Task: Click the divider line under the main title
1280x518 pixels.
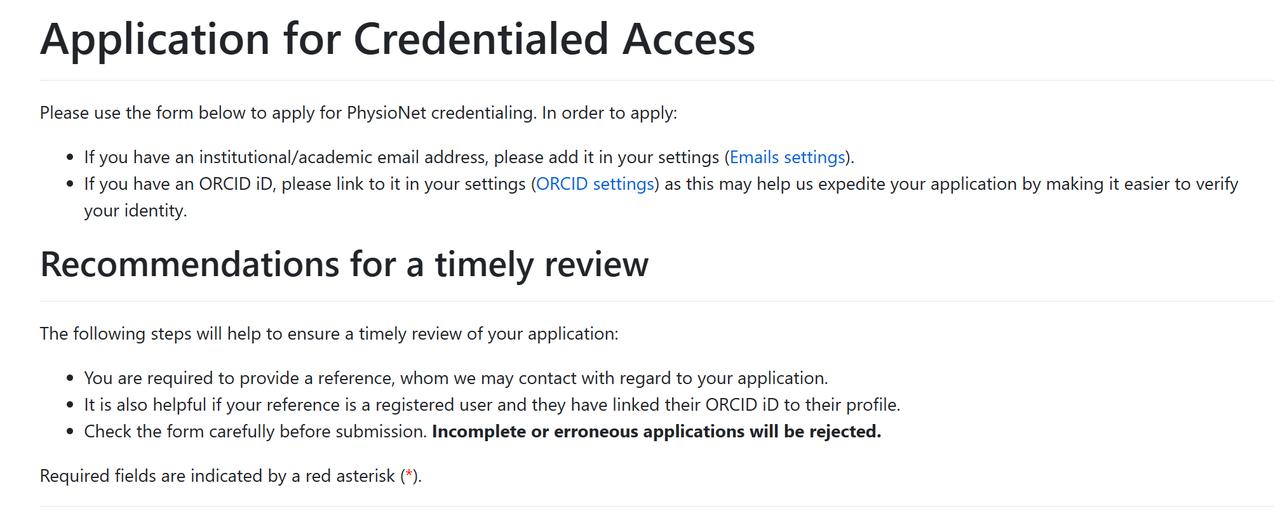Action: point(640,80)
